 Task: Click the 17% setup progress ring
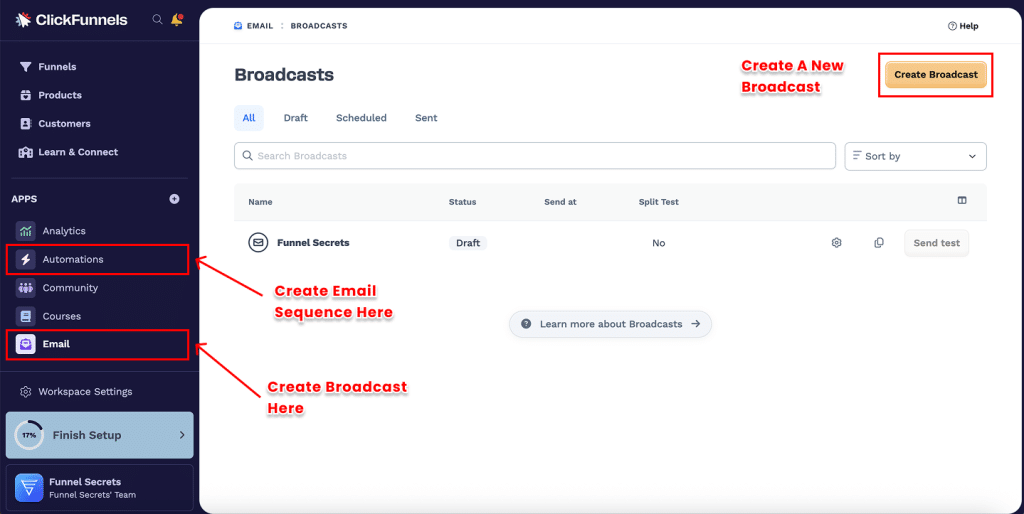pos(29,435)
